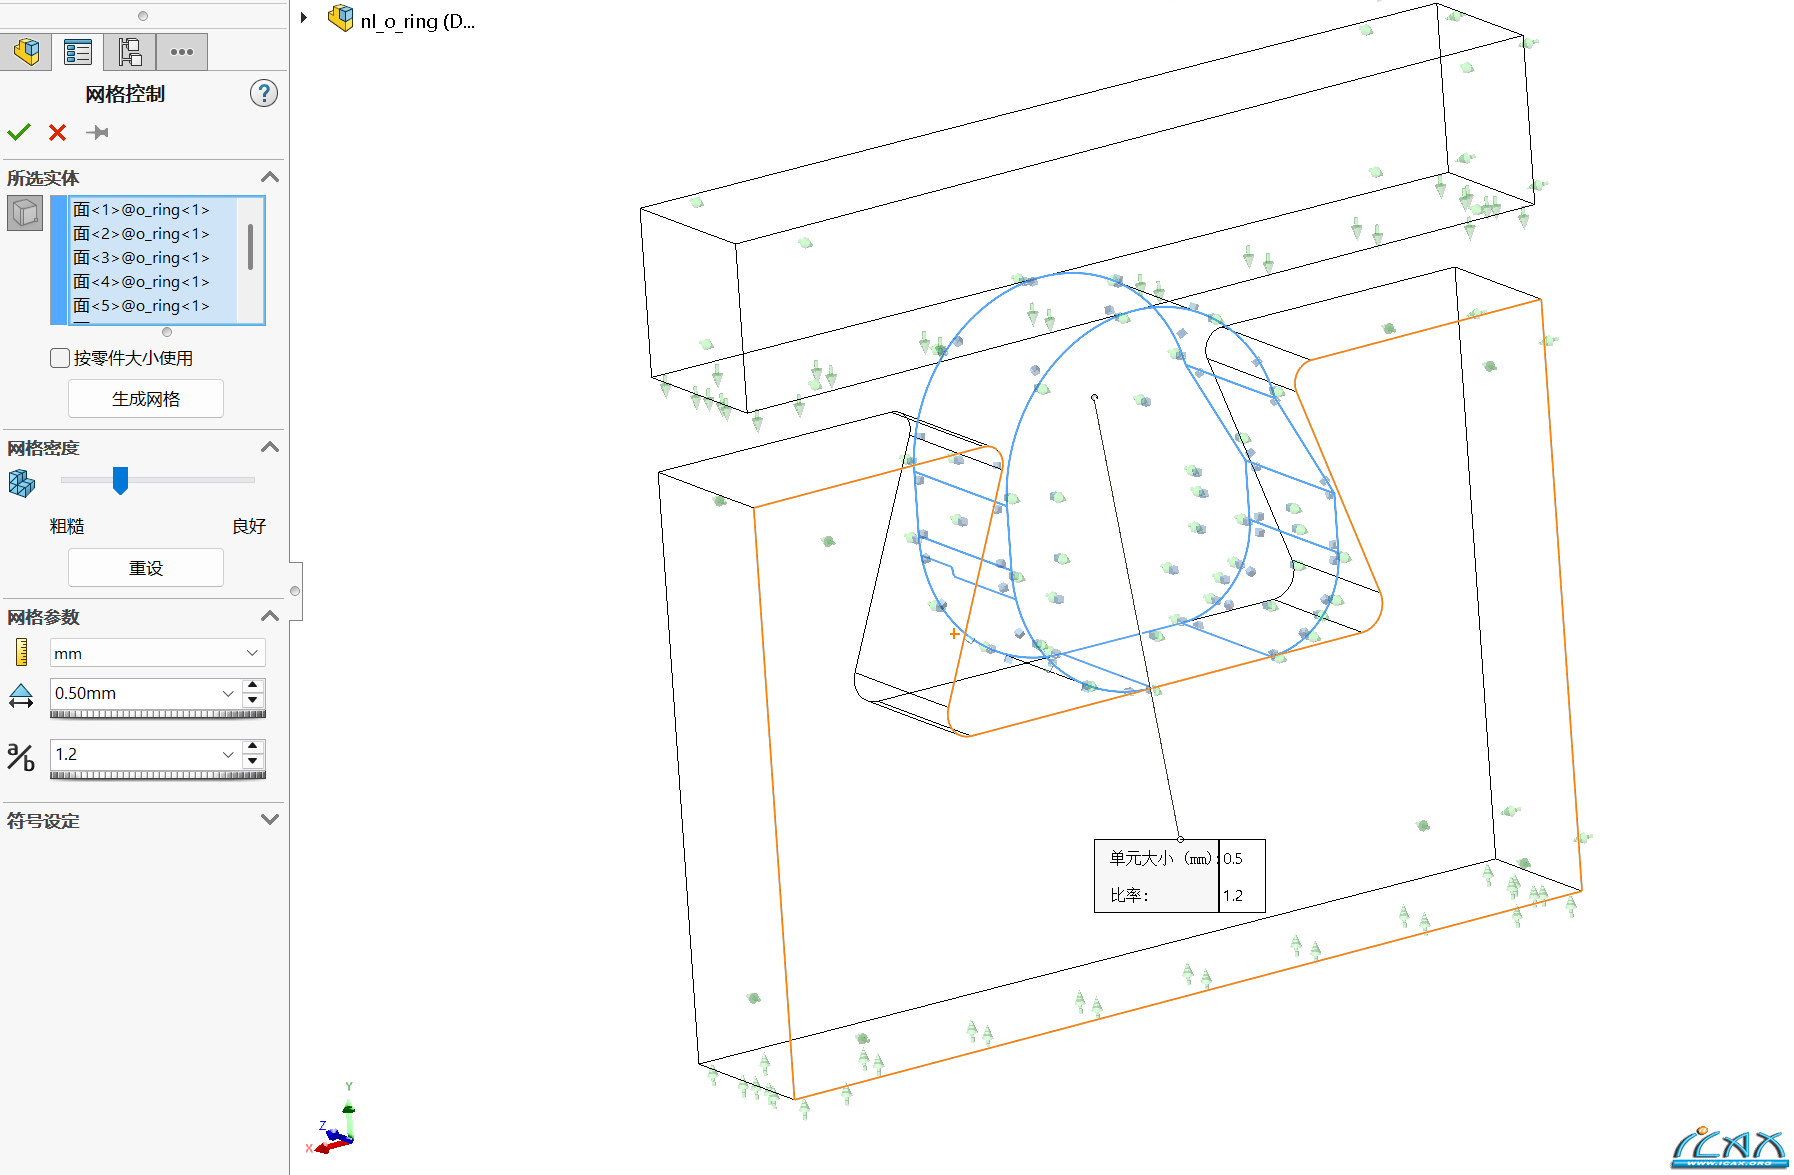Pin the property manager panel
1794x1175 pixels.
pyautogui.click(x=97, y=132)
